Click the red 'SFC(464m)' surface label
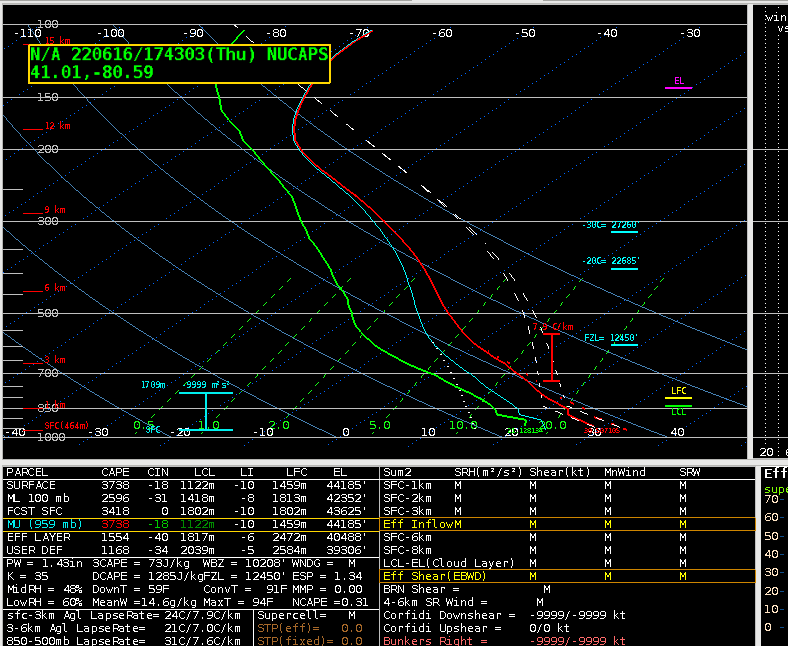The image size is (788, 646). point(66,426)
